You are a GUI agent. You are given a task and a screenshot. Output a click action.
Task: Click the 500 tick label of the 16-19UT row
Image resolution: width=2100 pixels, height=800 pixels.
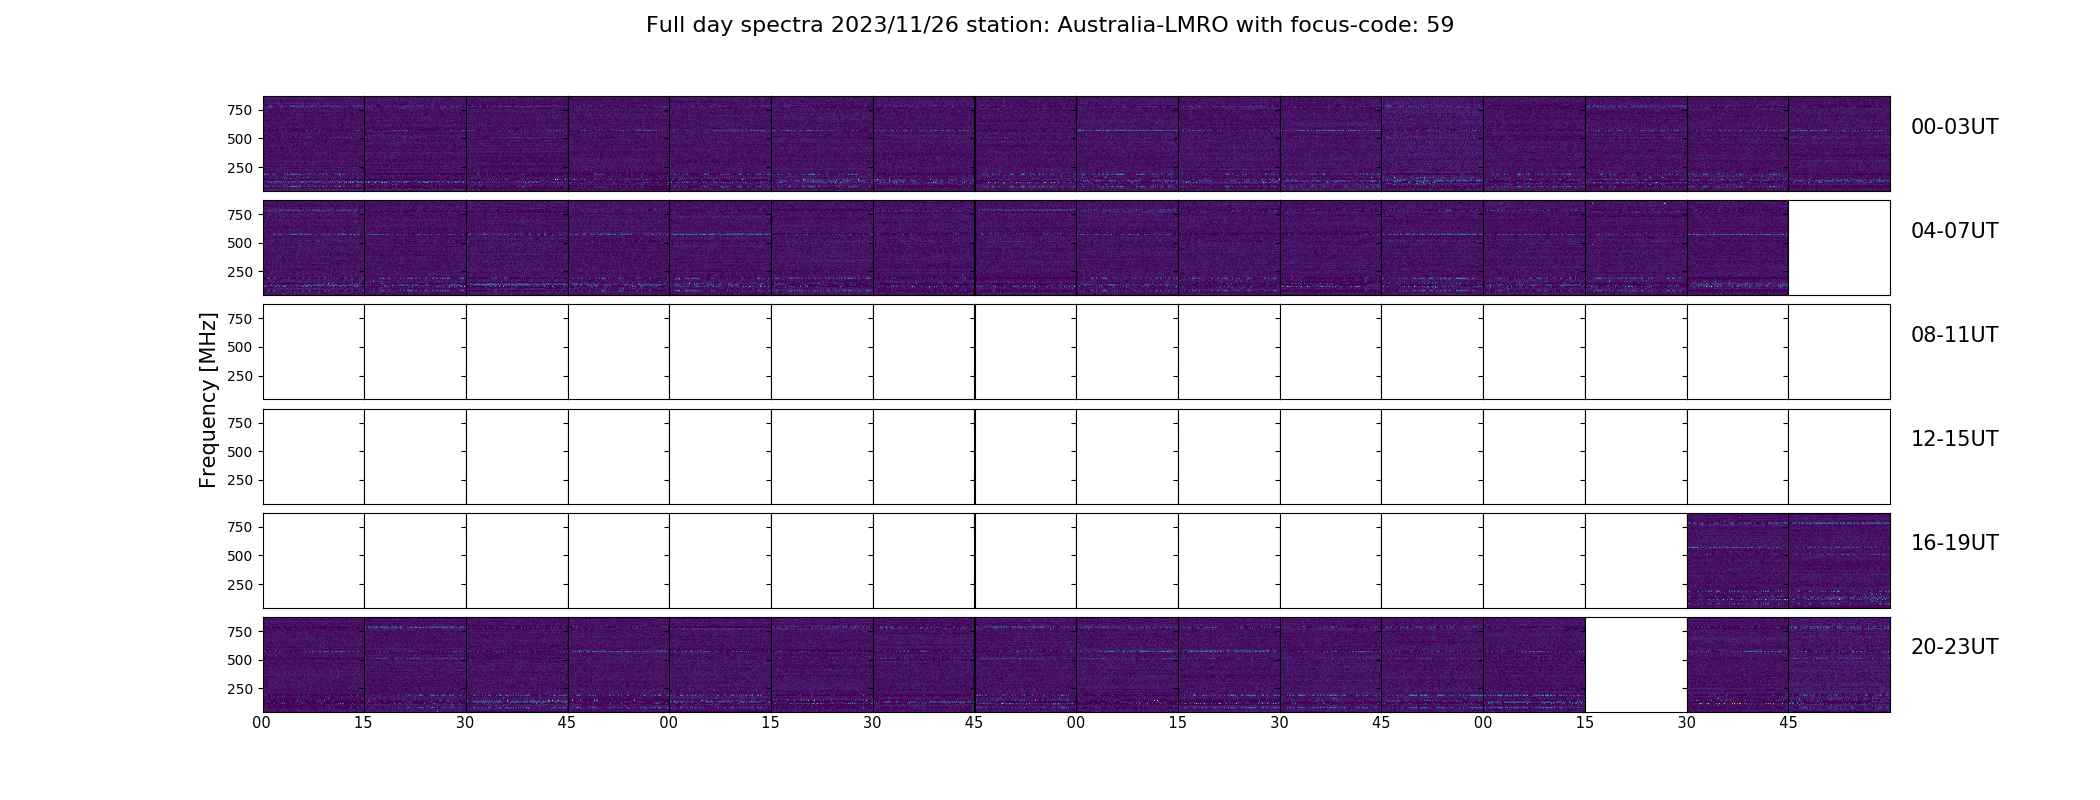(240, 556)
